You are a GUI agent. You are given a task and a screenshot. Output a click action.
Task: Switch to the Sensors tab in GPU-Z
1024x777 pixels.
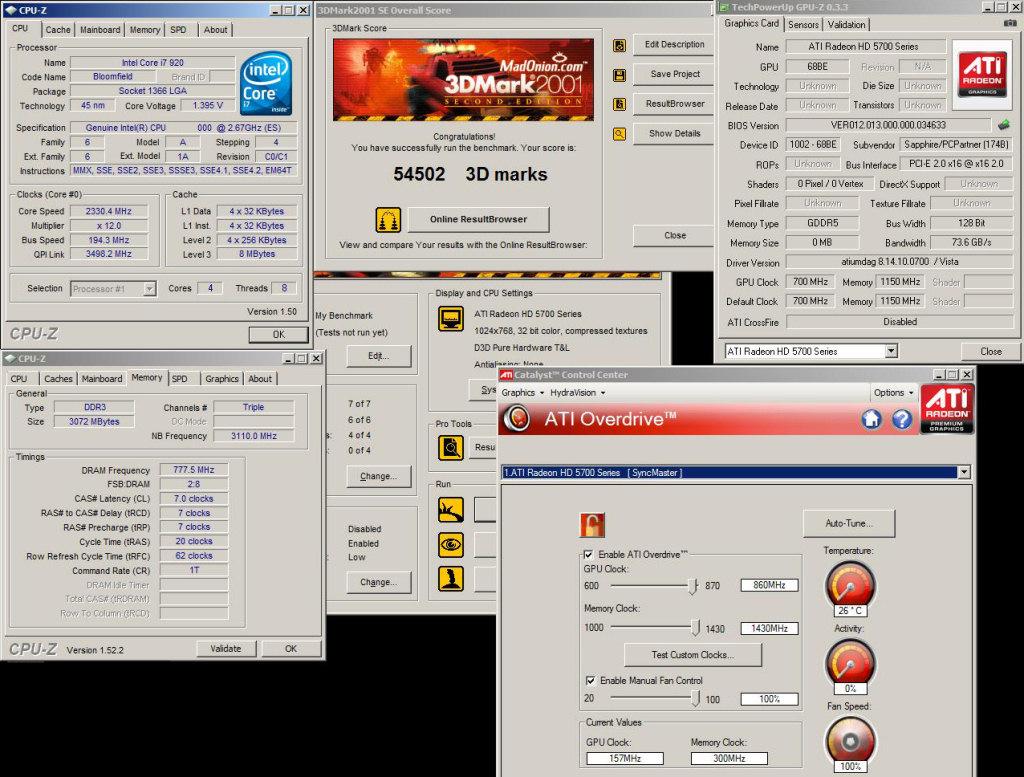tap(803, 25)
